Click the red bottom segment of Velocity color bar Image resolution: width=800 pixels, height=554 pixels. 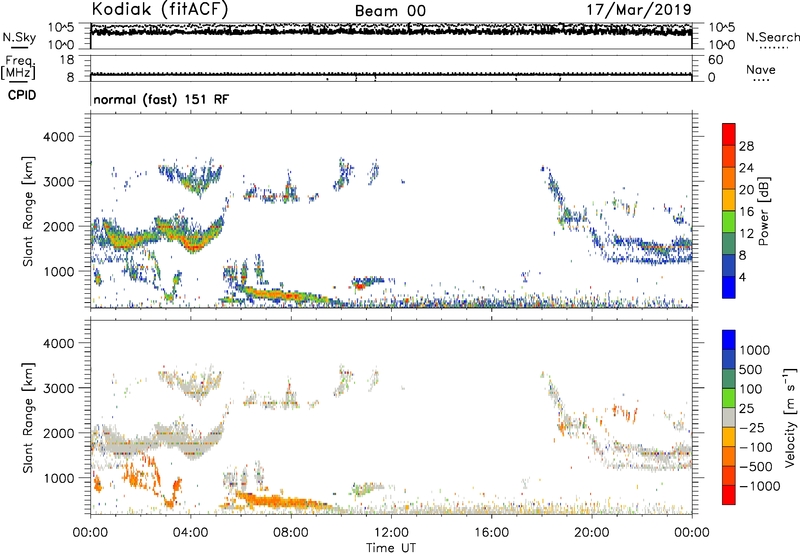pos(729,495)
